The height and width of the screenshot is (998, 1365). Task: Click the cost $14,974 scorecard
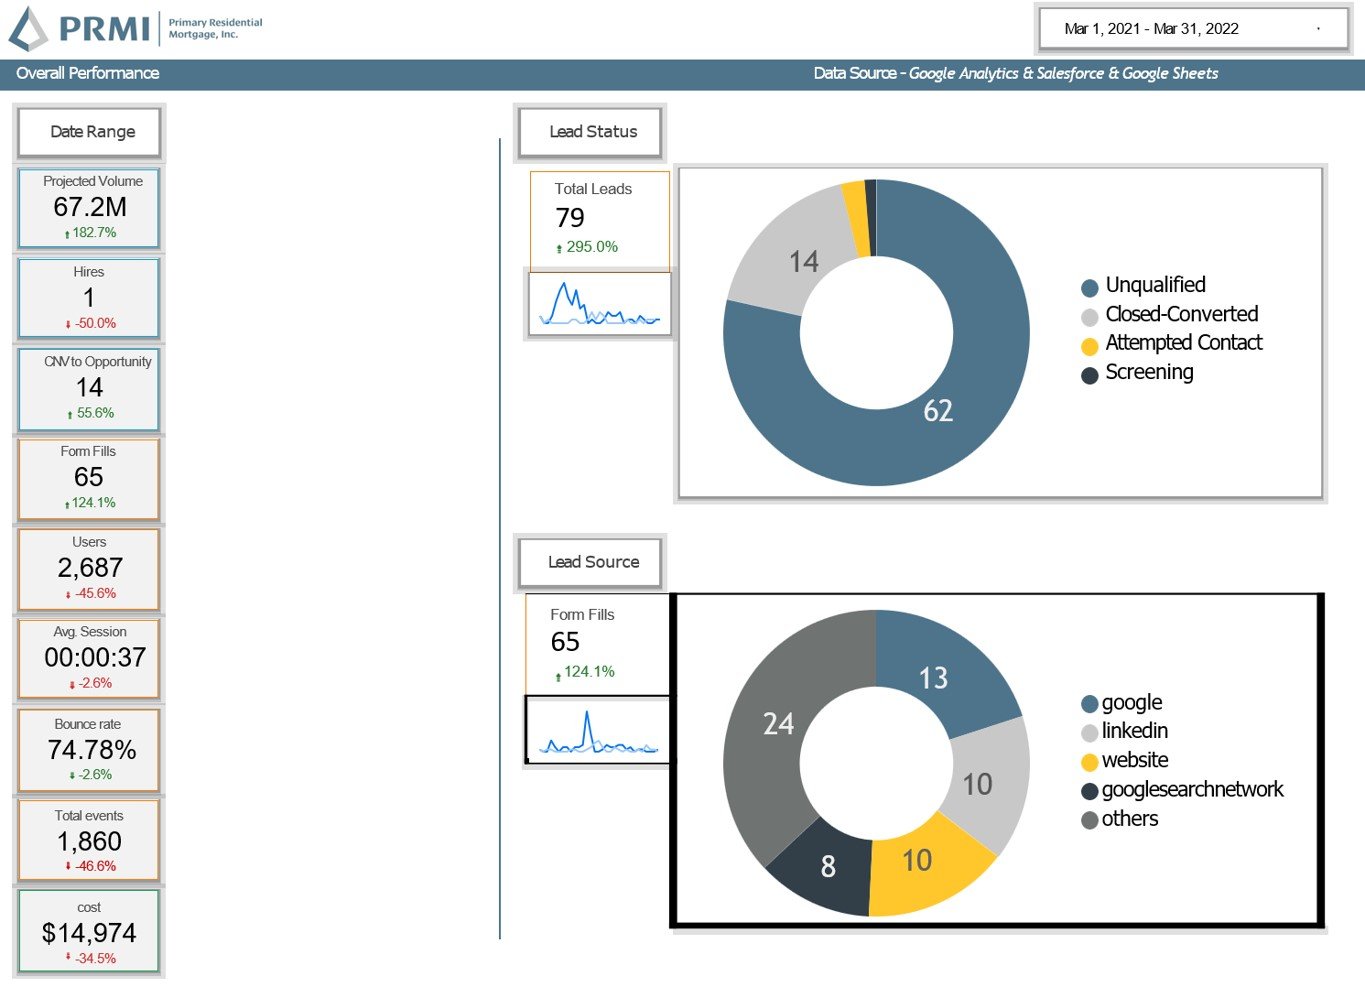coord(89,932)
